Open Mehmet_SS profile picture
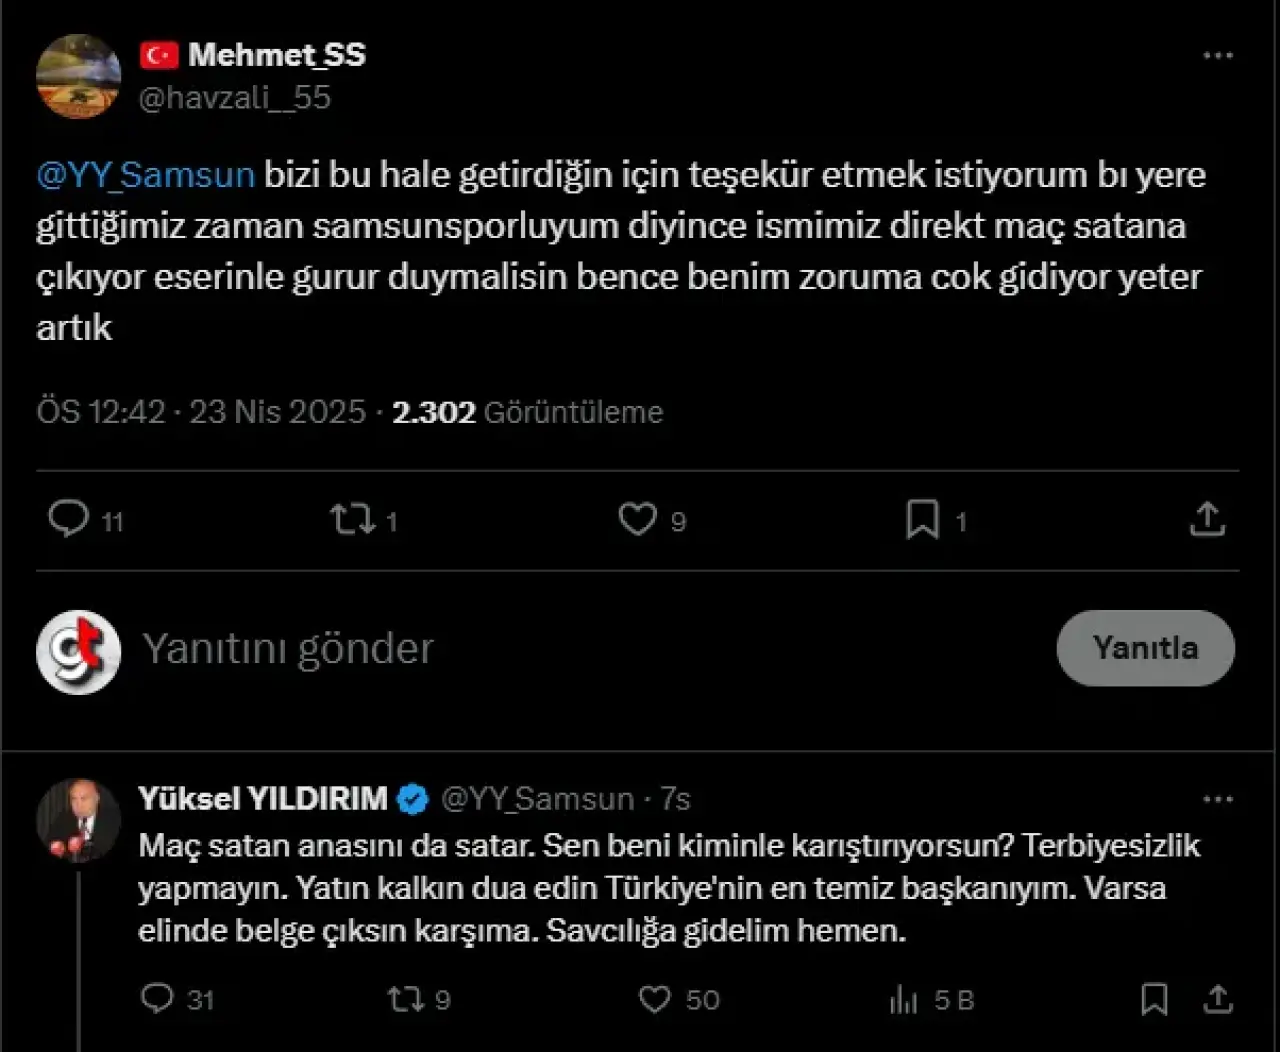Screen dimensions: 1280x1052 tap(78, 76)
